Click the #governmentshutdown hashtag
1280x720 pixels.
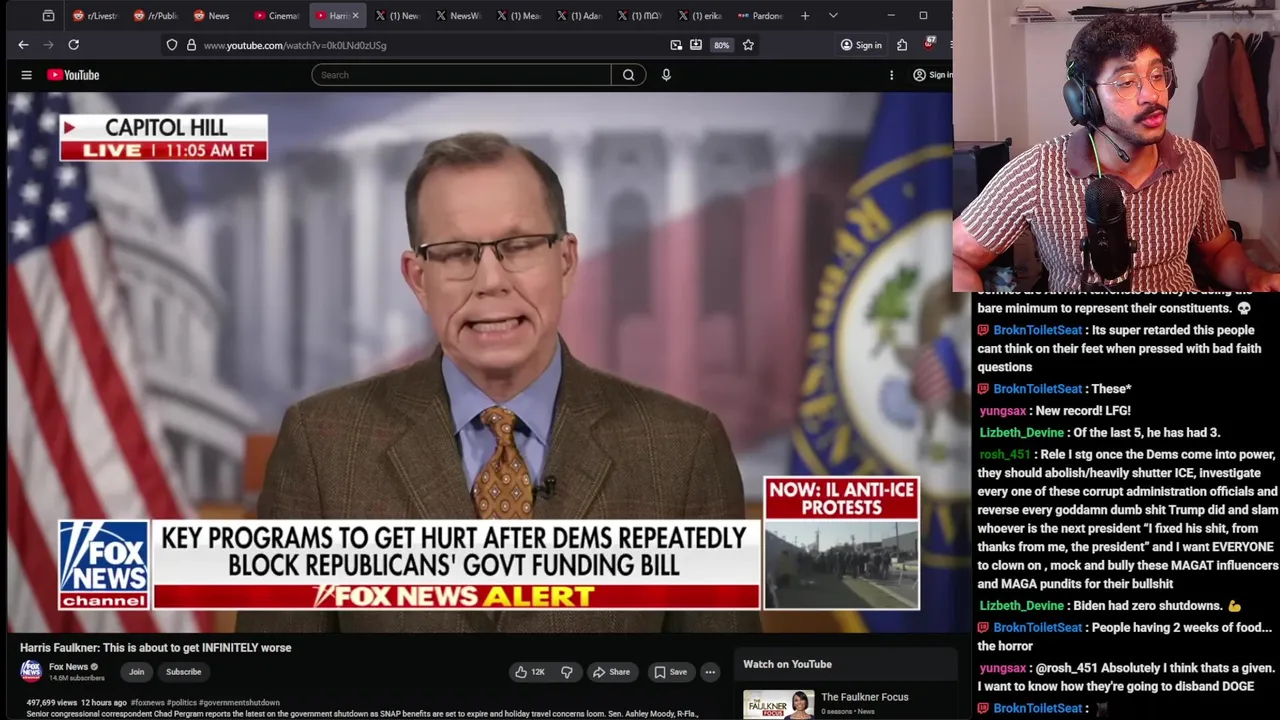[240, 703]
